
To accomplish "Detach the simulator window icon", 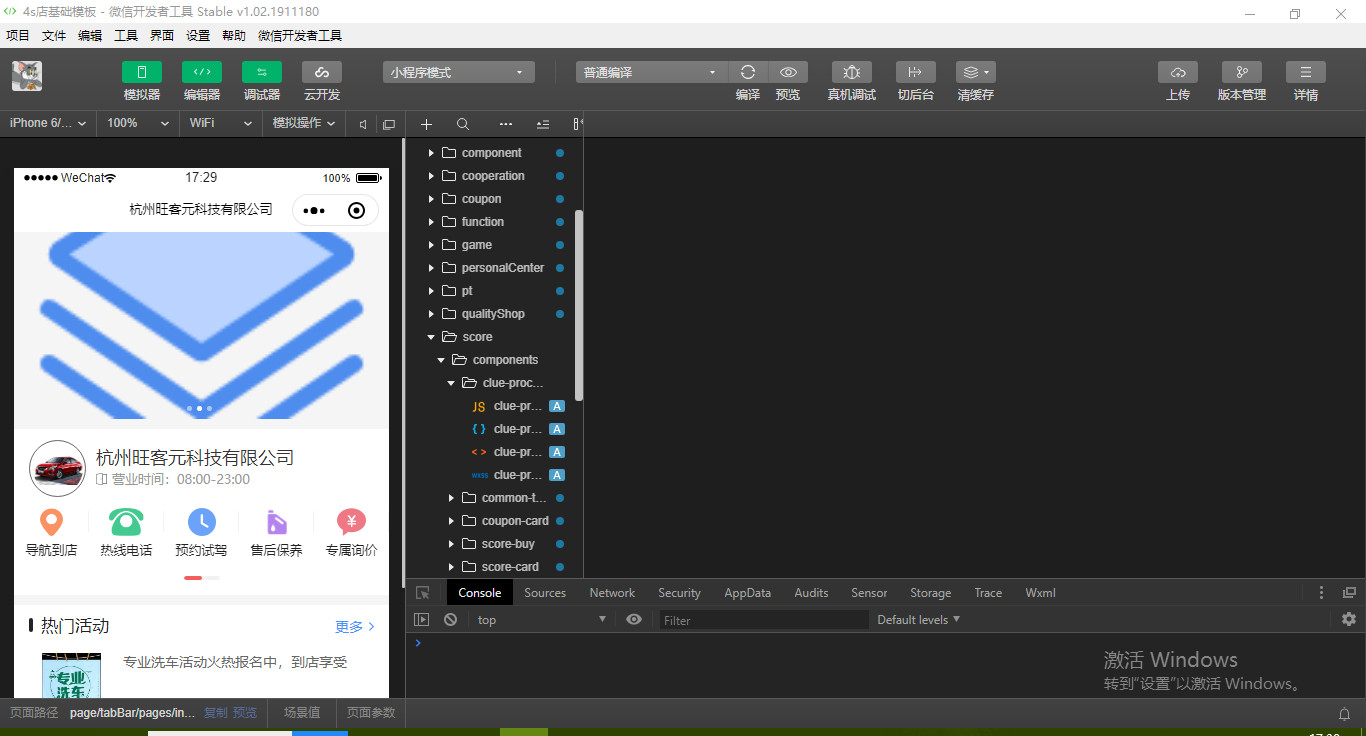I will 389,124.
